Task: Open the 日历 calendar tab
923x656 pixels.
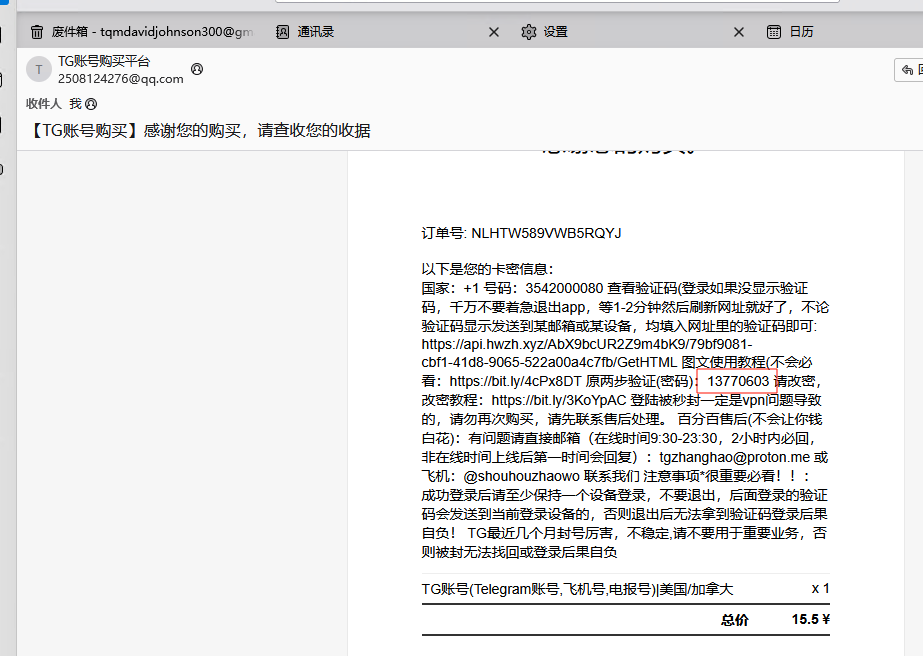Action: [801, 32]
